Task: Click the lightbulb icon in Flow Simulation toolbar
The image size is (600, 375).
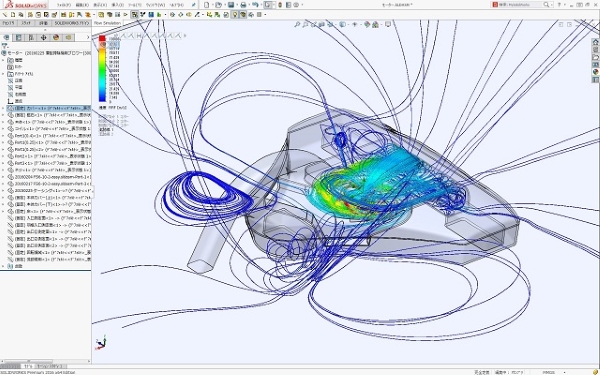Action: [x=235, y=15]
